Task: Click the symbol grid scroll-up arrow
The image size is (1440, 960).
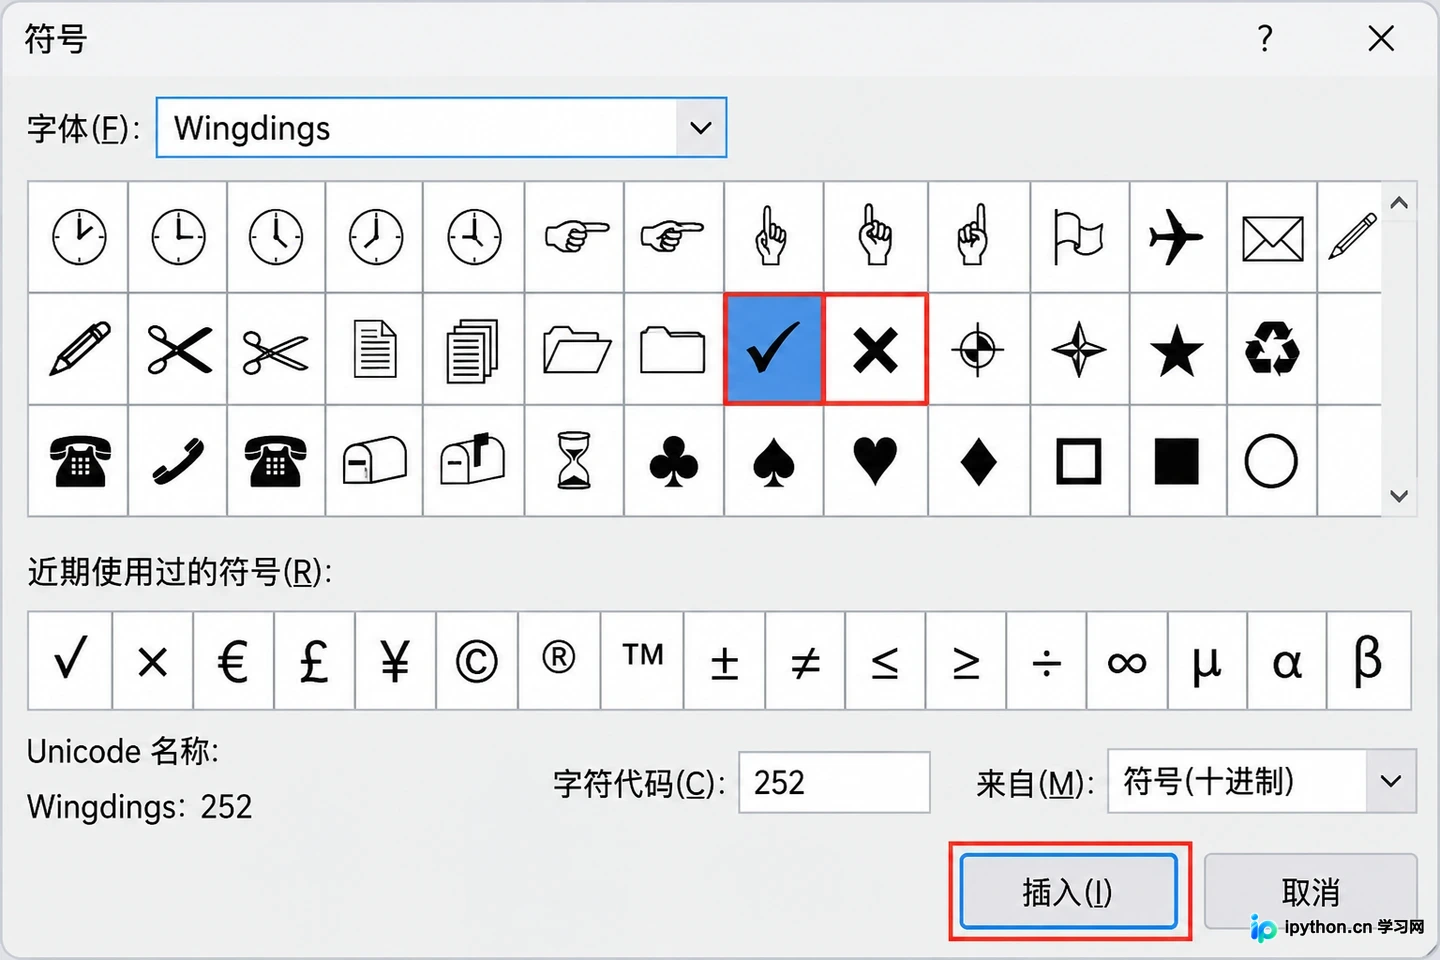Action: [x=1399, y=203]
